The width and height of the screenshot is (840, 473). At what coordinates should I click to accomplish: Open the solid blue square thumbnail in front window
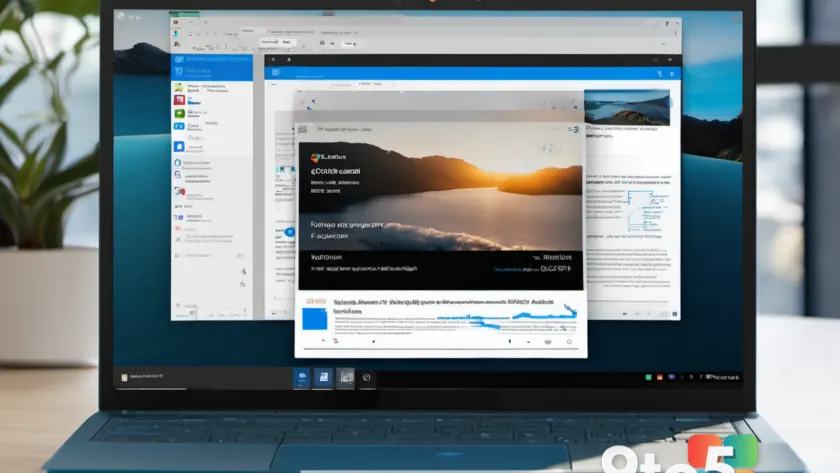[x=314, y=319]
